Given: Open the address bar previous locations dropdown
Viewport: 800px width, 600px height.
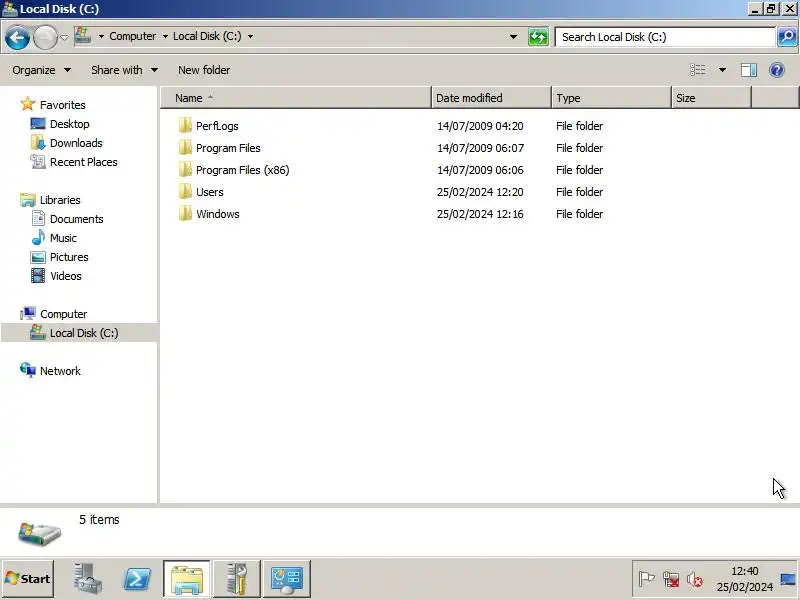Looking at the screenshot, I should click(x=513, y=37).
